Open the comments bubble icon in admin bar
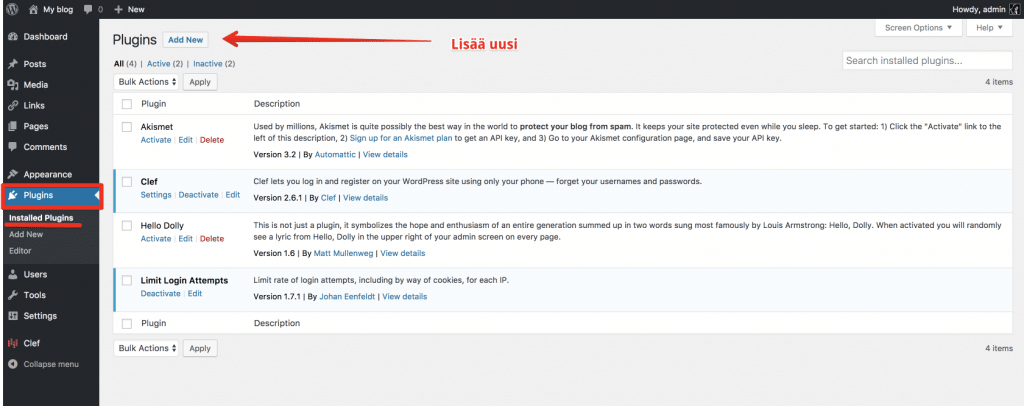The width and height of the screenshot is (1024, 406). coord(87,10)
